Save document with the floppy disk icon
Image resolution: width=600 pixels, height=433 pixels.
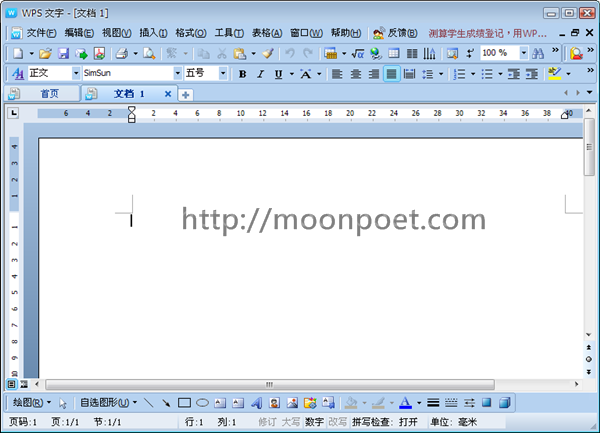pyautogui.click(x=63, y=53)
